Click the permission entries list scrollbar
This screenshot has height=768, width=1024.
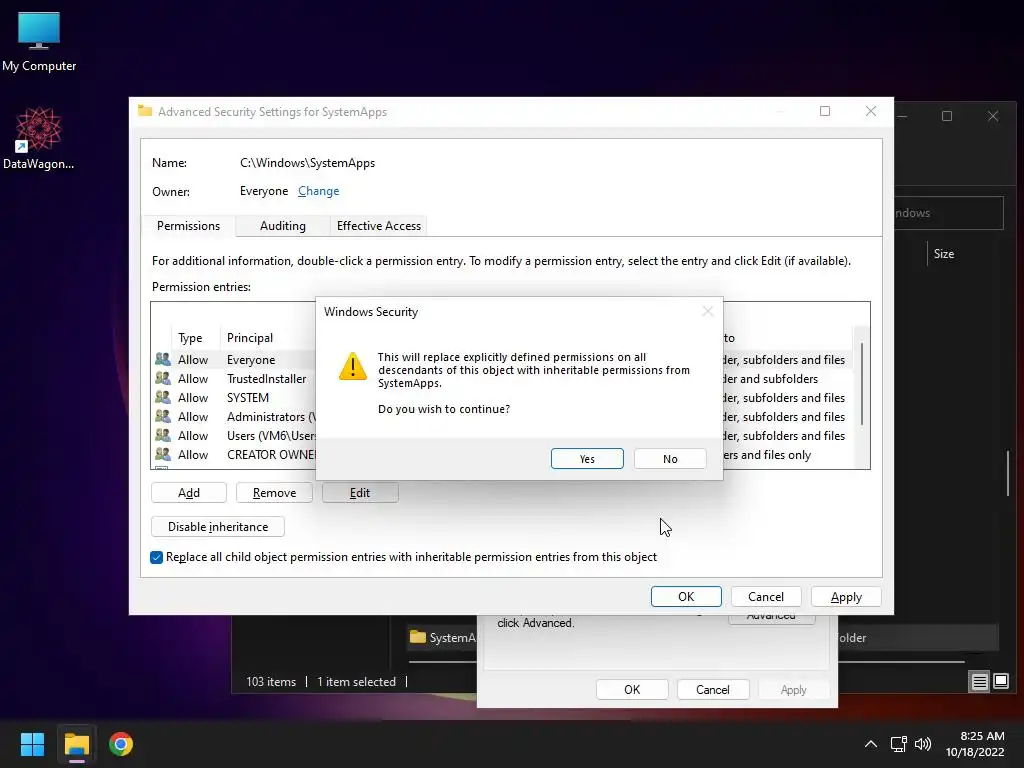click(861, 384)
